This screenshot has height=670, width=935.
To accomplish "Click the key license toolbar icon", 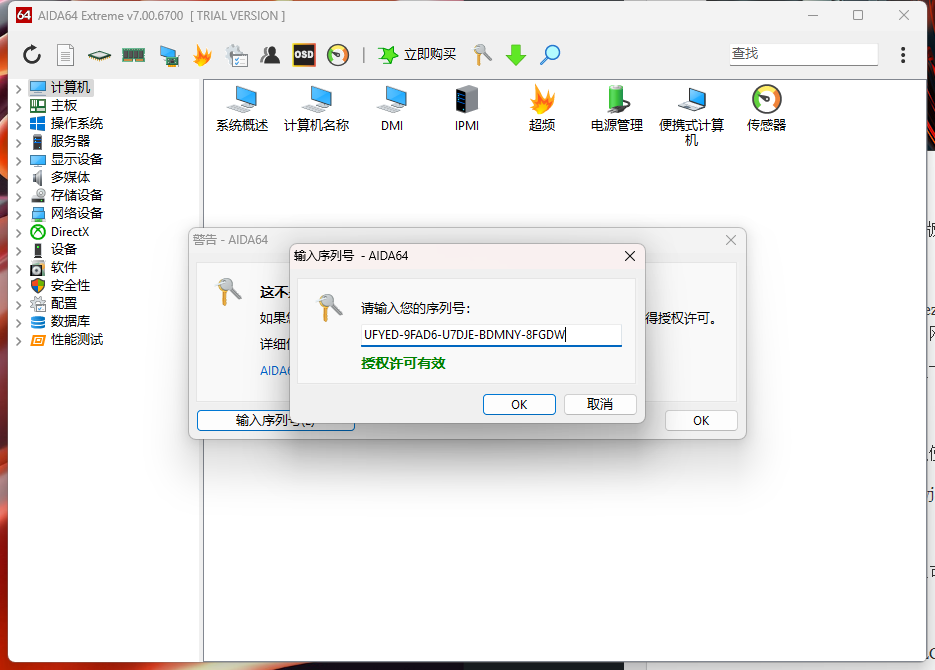I will pyautogui.click(x=482, y=55).
